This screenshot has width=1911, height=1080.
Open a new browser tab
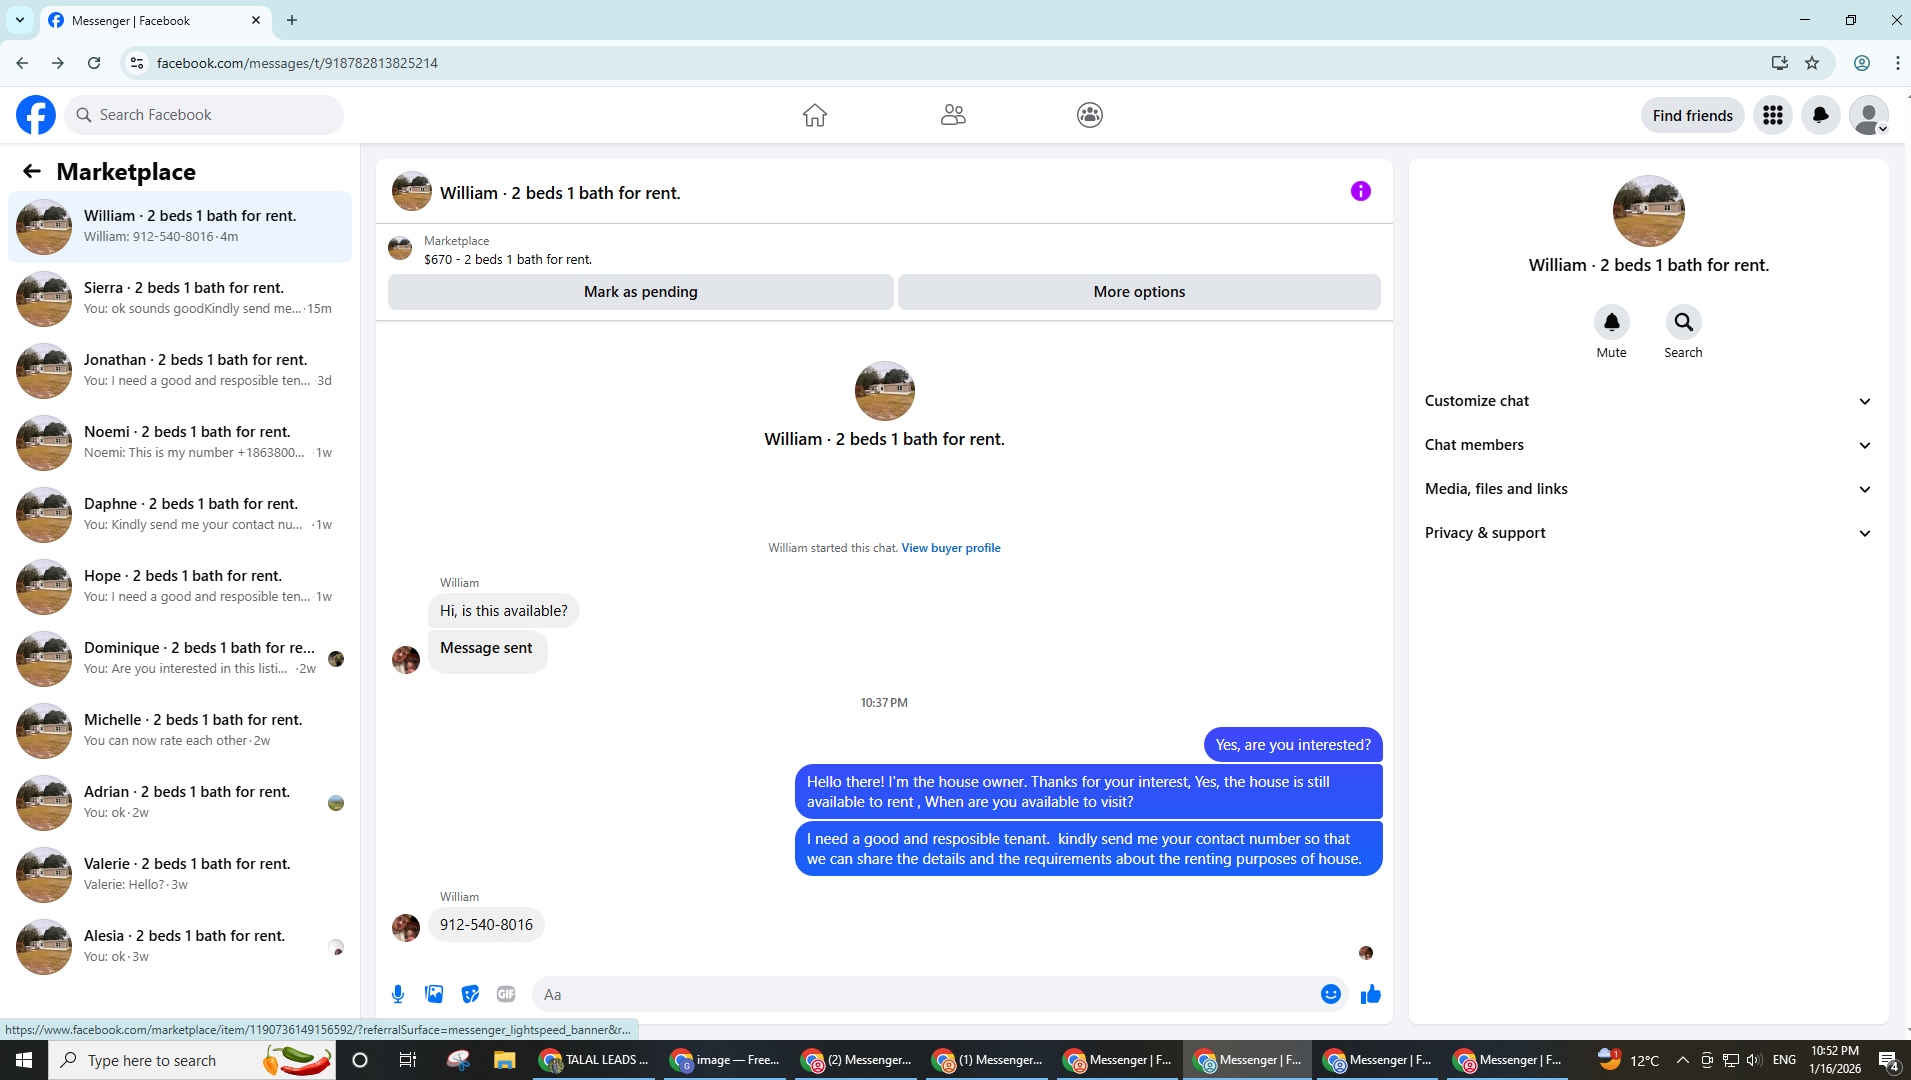[x=292, y=20]
